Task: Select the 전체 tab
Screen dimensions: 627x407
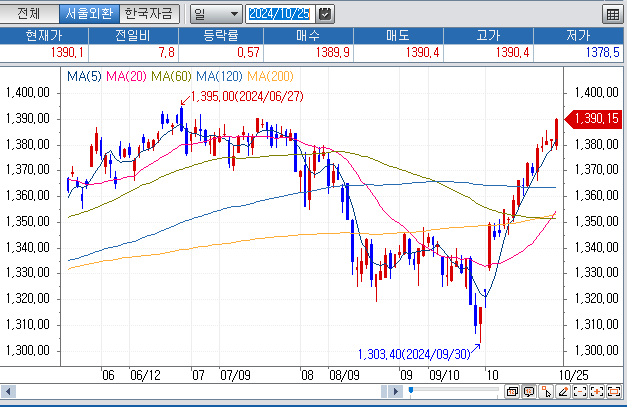Action: pyautogui.click(x=30, y=14)
